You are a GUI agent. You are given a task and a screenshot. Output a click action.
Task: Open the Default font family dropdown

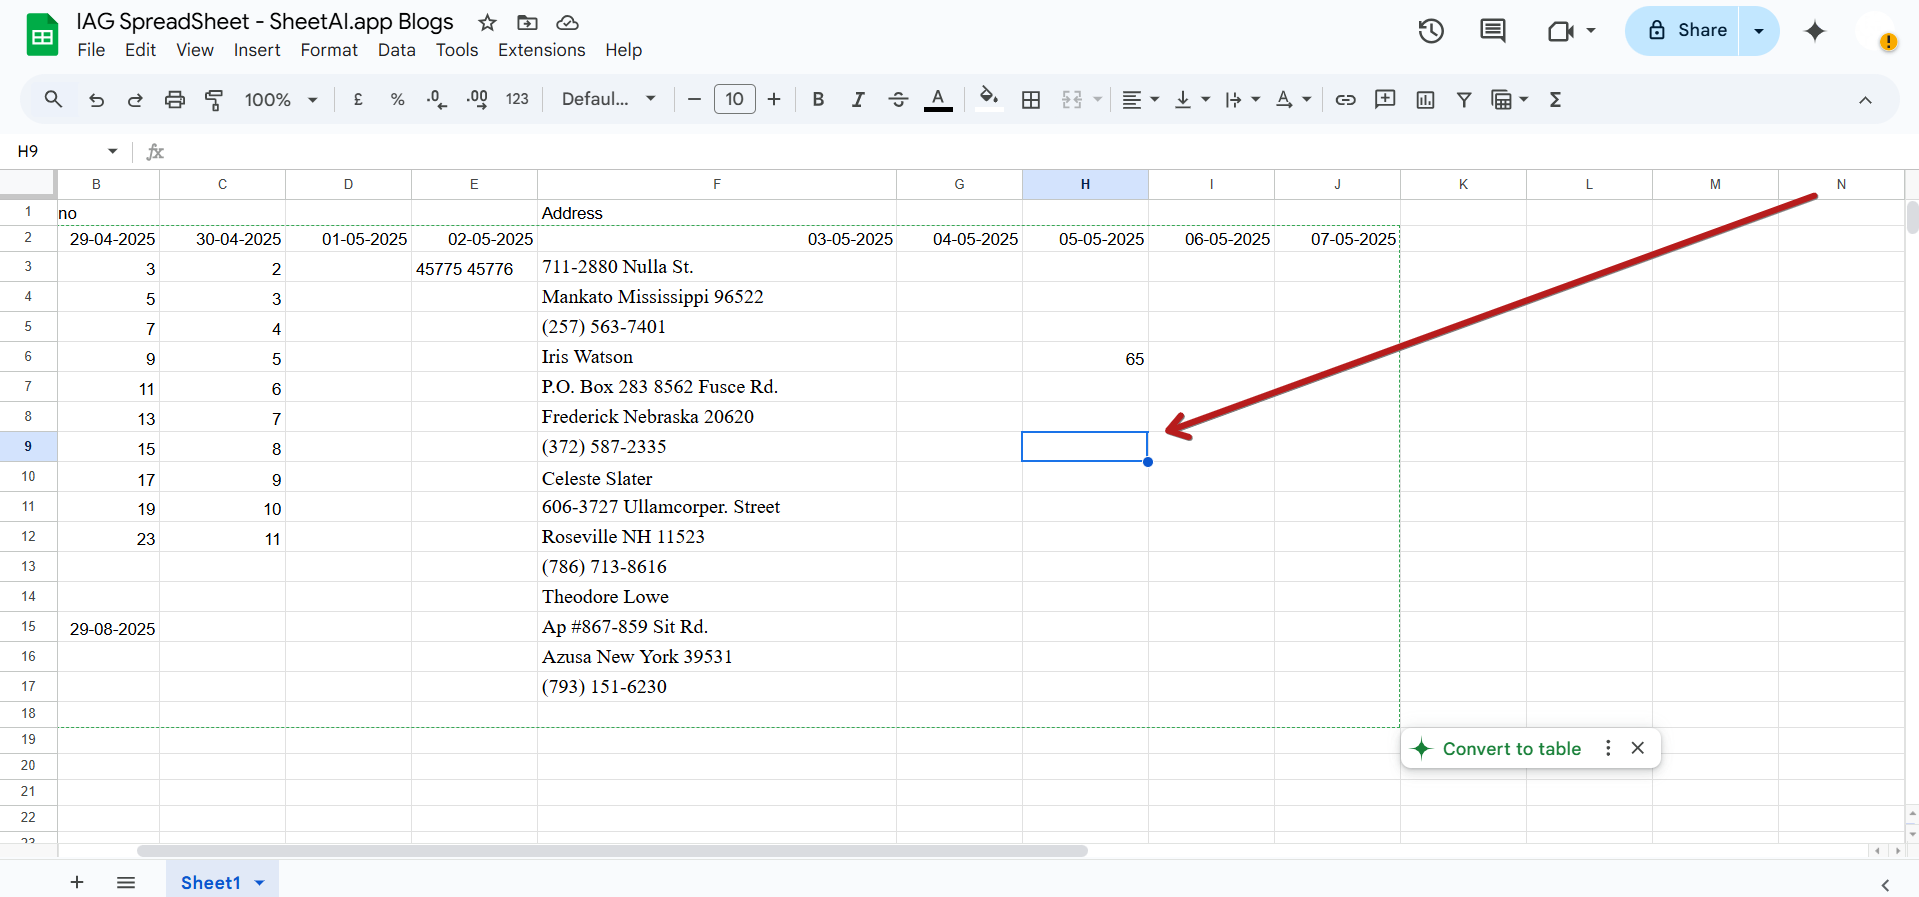pyautogui.click(x=608, y=99)
